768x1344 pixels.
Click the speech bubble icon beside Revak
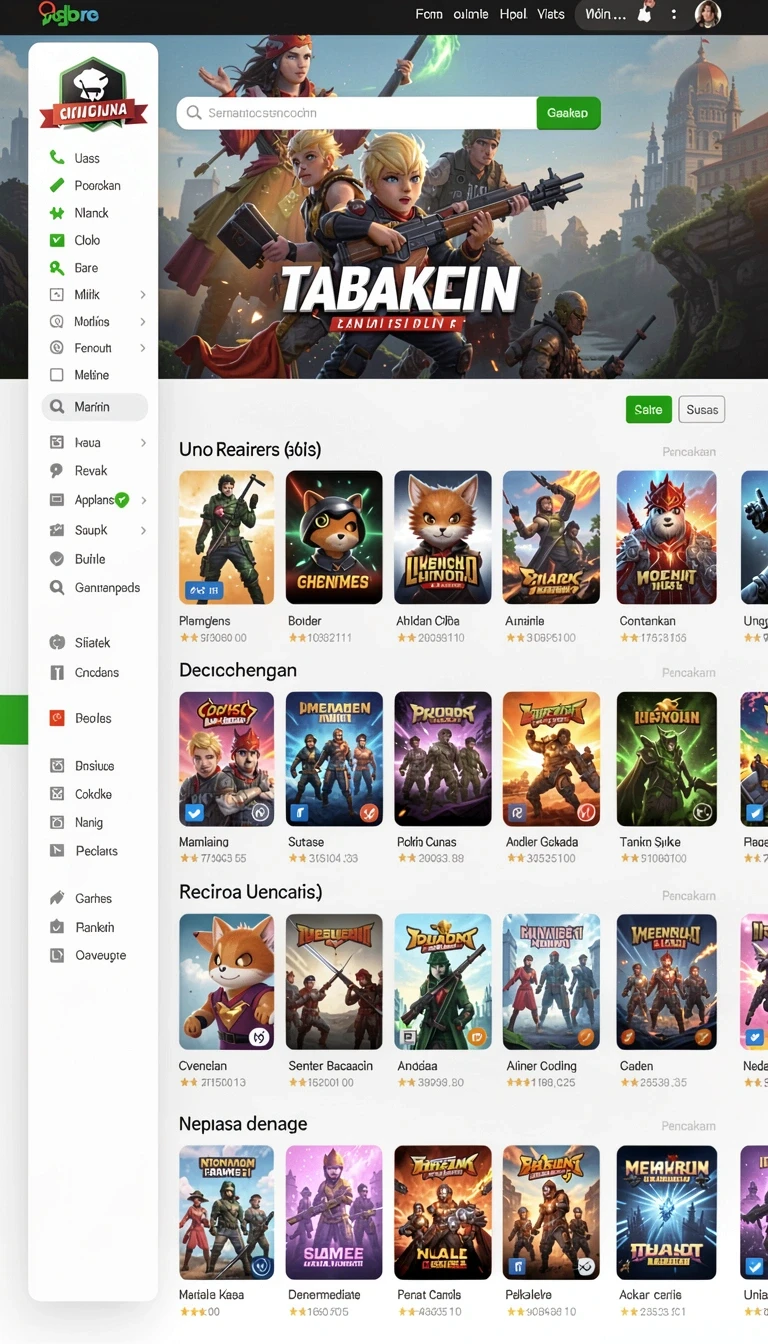pos(56,470)
